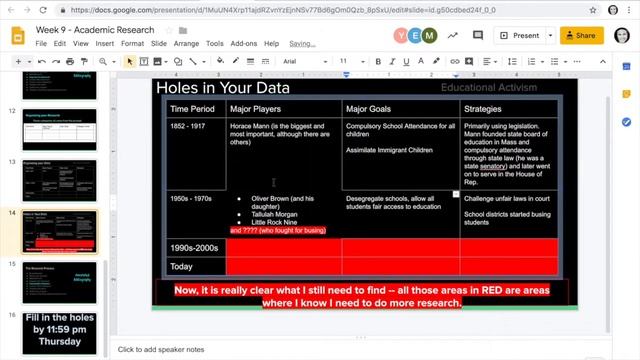Select slide 16 'Fill in the holes' thumbnail
Screen dimensions: 640x360
(x=60, y=333)
